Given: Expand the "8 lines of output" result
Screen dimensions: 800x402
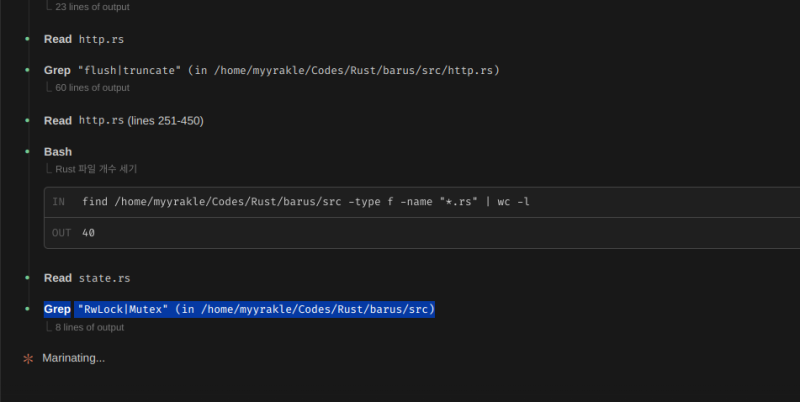Looking at the screenshot, I should coord(89,327).
